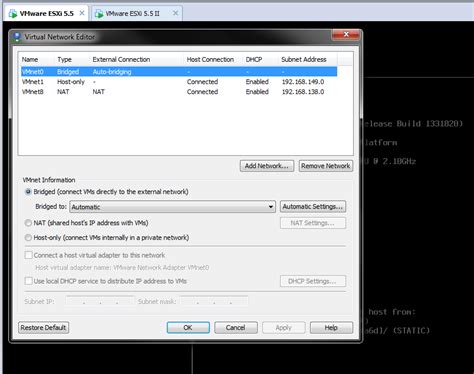Select the Host-only radio option

[x=28, y=238]
